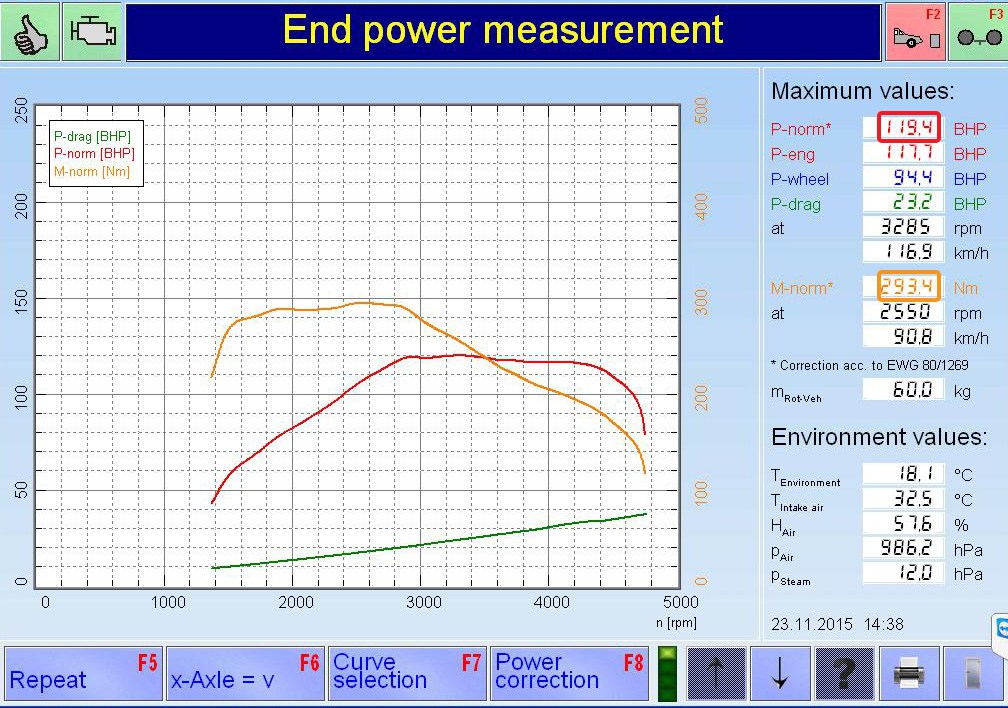Click the P-eng value 117.7
The image size is (1008, 708).
click(903, 153)
